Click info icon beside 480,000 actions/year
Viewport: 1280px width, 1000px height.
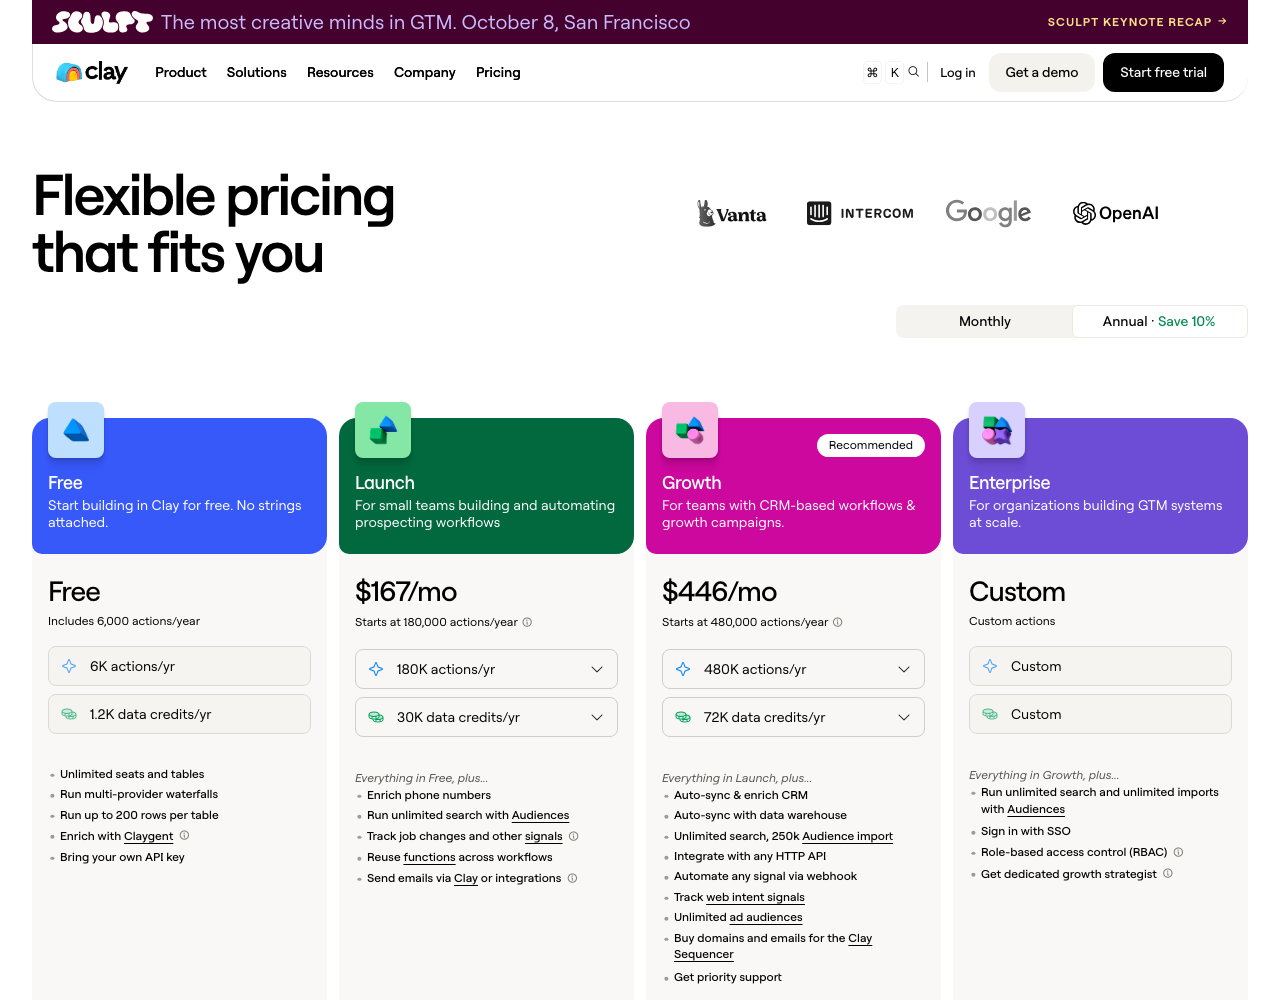[x=838, y=622]
